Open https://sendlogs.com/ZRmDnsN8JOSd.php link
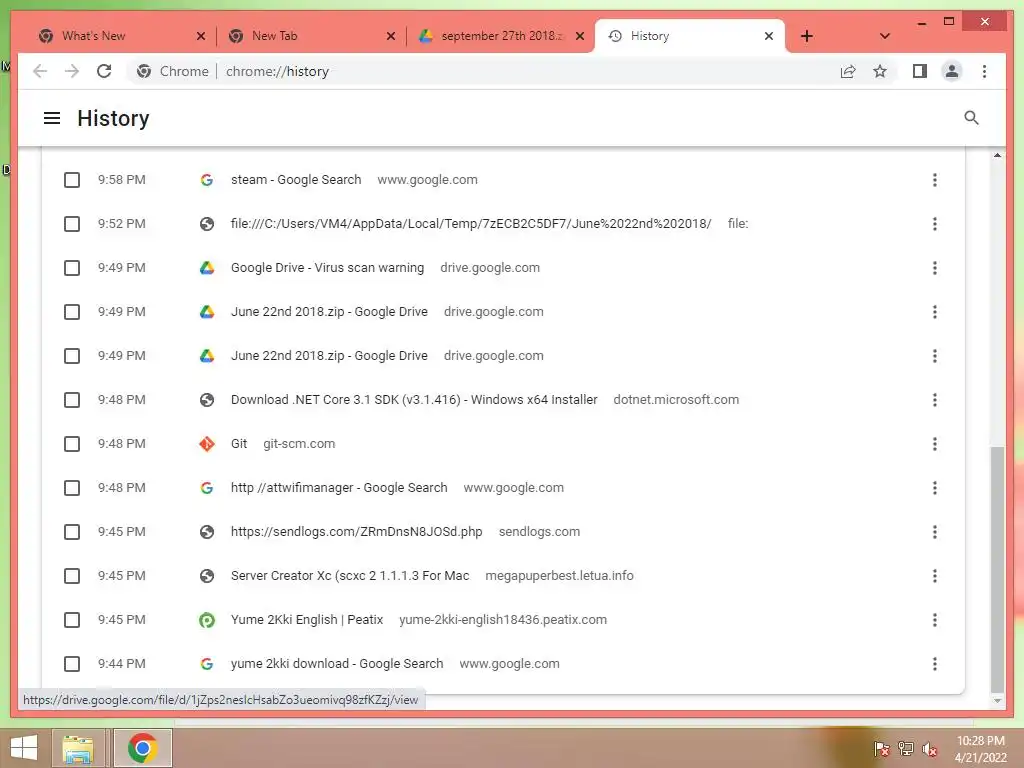1024x768 pixels. tap(357, 532)
